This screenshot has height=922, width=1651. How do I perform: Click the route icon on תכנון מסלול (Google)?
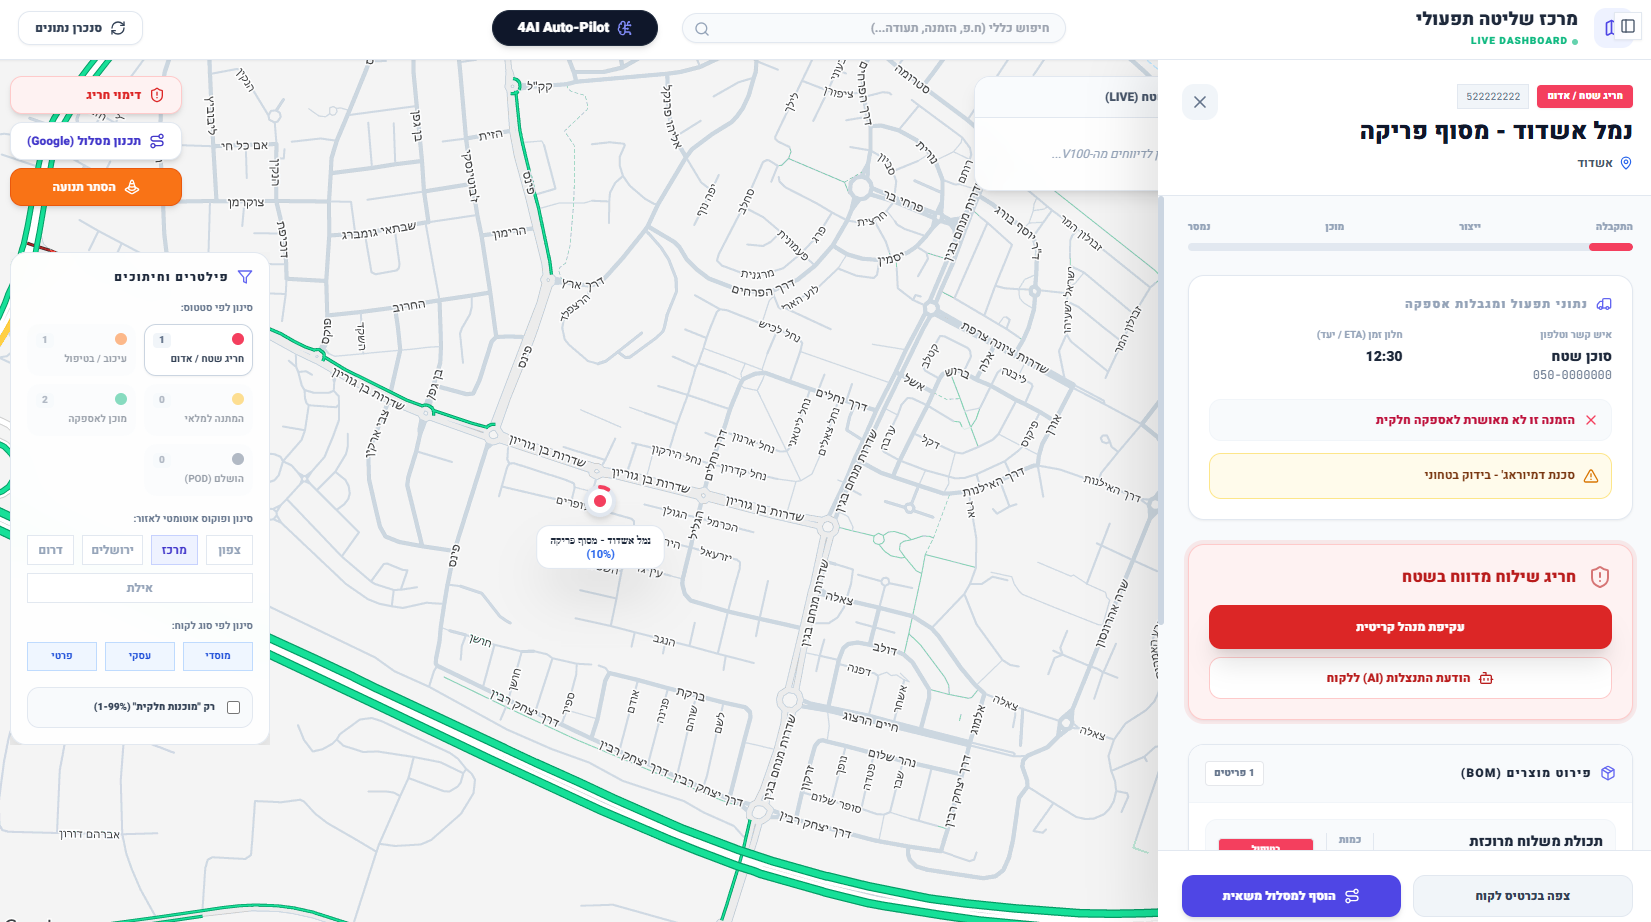[157, 141]
